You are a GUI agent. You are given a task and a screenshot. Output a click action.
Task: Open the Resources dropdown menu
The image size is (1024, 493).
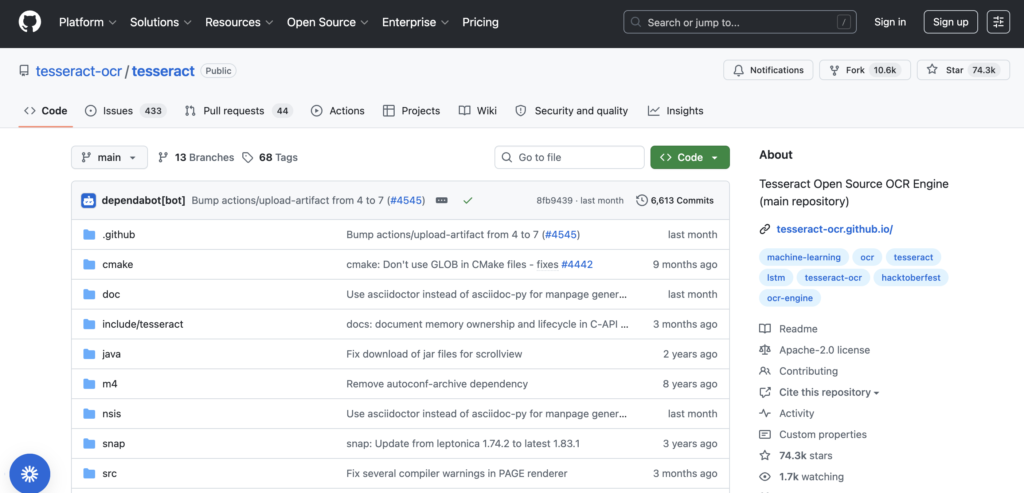[239, 22]
